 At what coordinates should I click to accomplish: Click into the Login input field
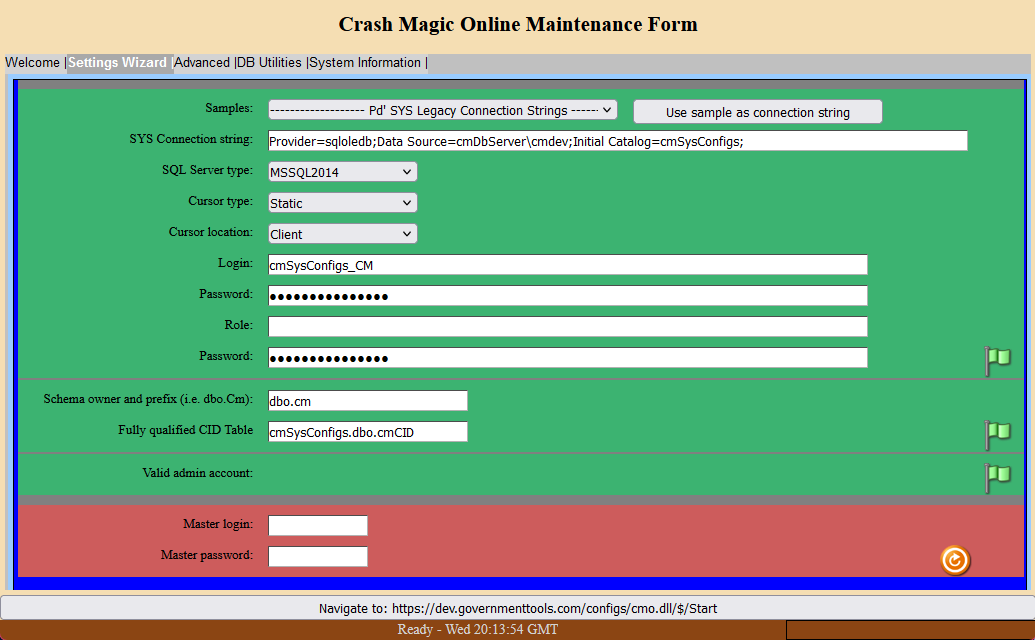coord(568,265)
